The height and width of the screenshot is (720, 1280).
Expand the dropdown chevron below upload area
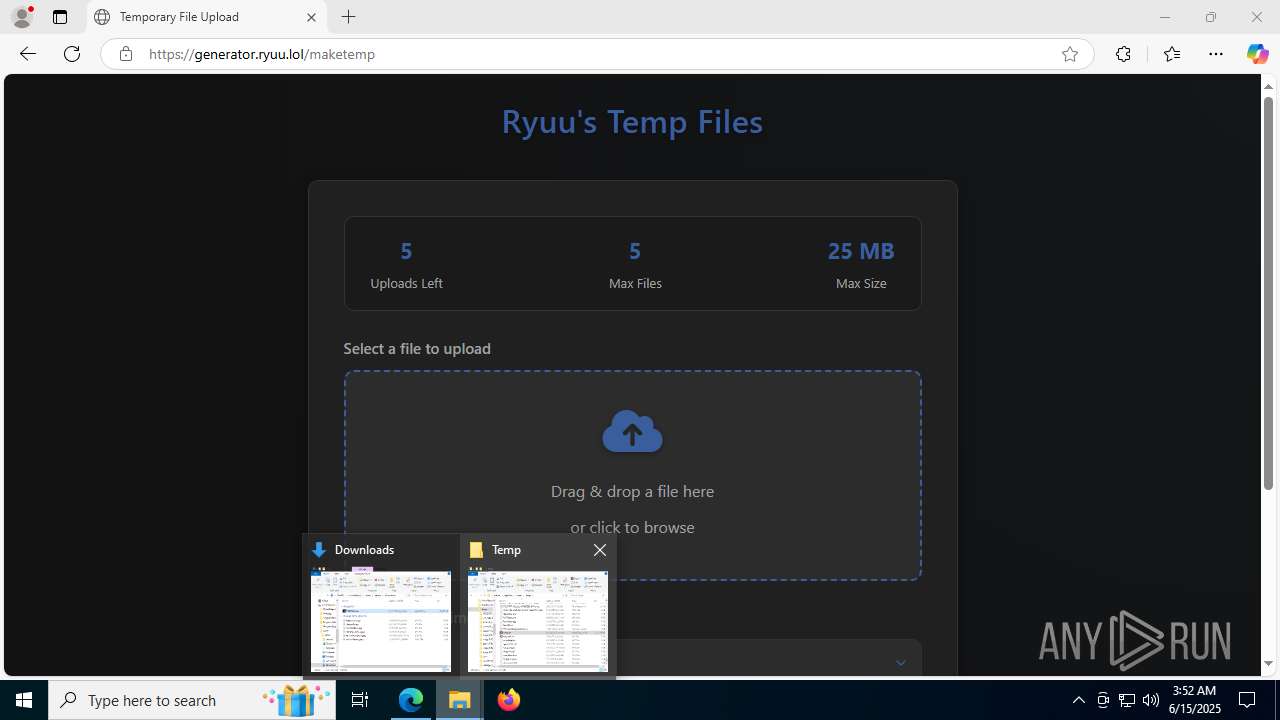[x=900, y=662]
